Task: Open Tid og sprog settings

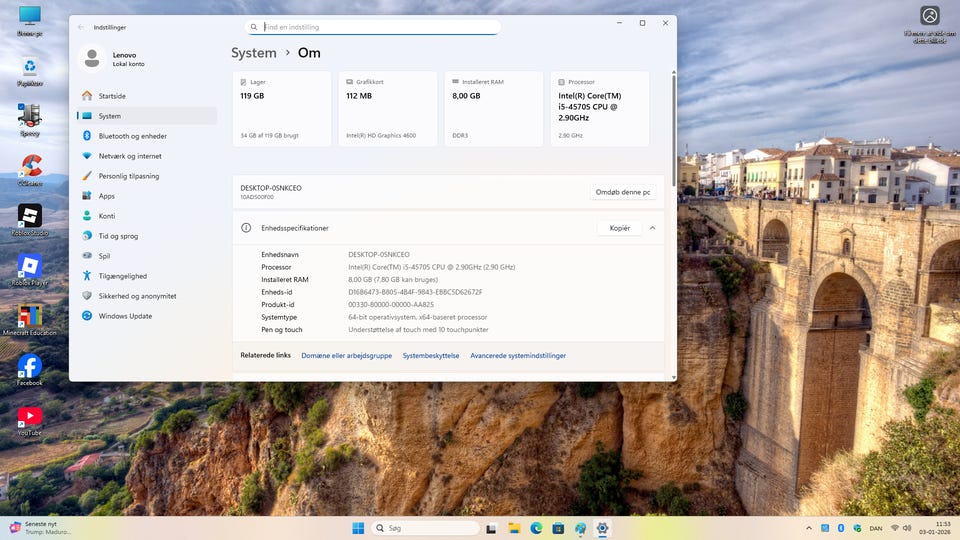Action: pyautogui.click(x=147, y=236)
